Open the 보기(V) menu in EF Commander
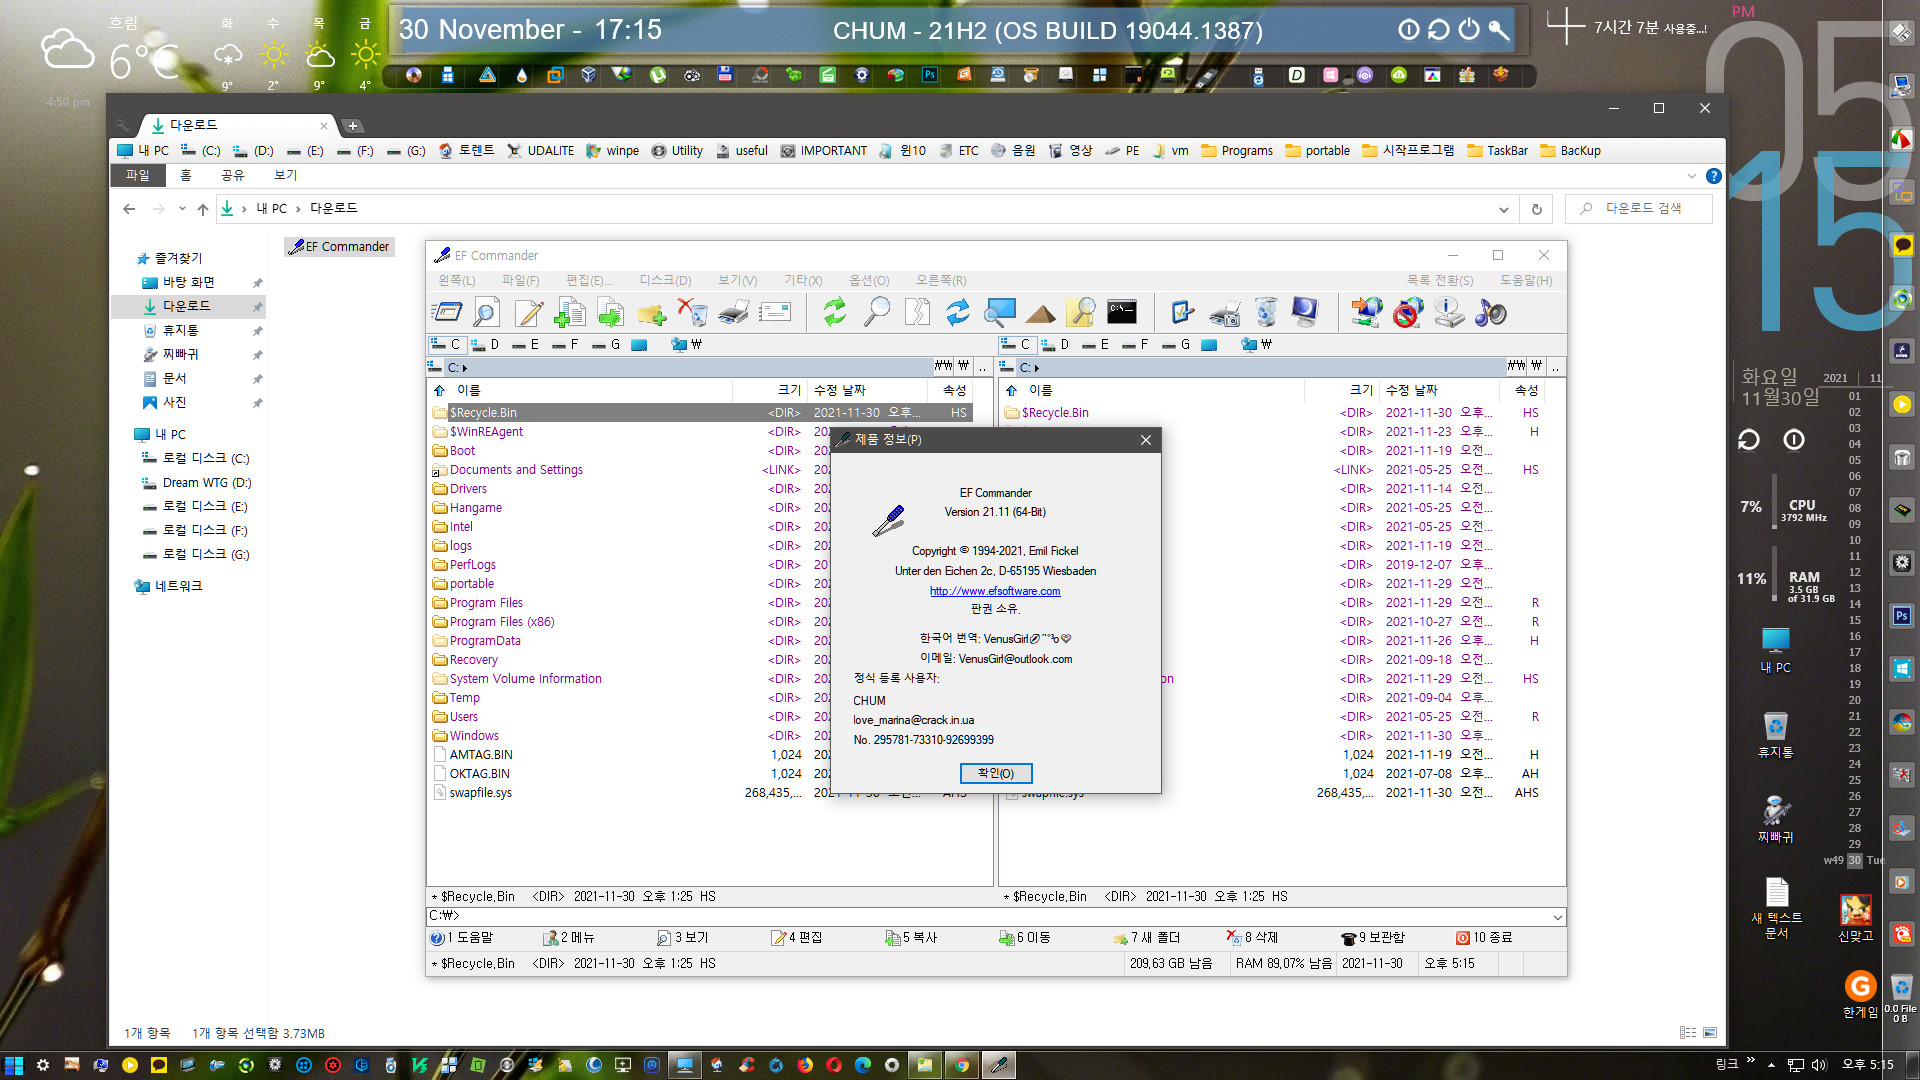1920x1080 pixels. [738, 281]
